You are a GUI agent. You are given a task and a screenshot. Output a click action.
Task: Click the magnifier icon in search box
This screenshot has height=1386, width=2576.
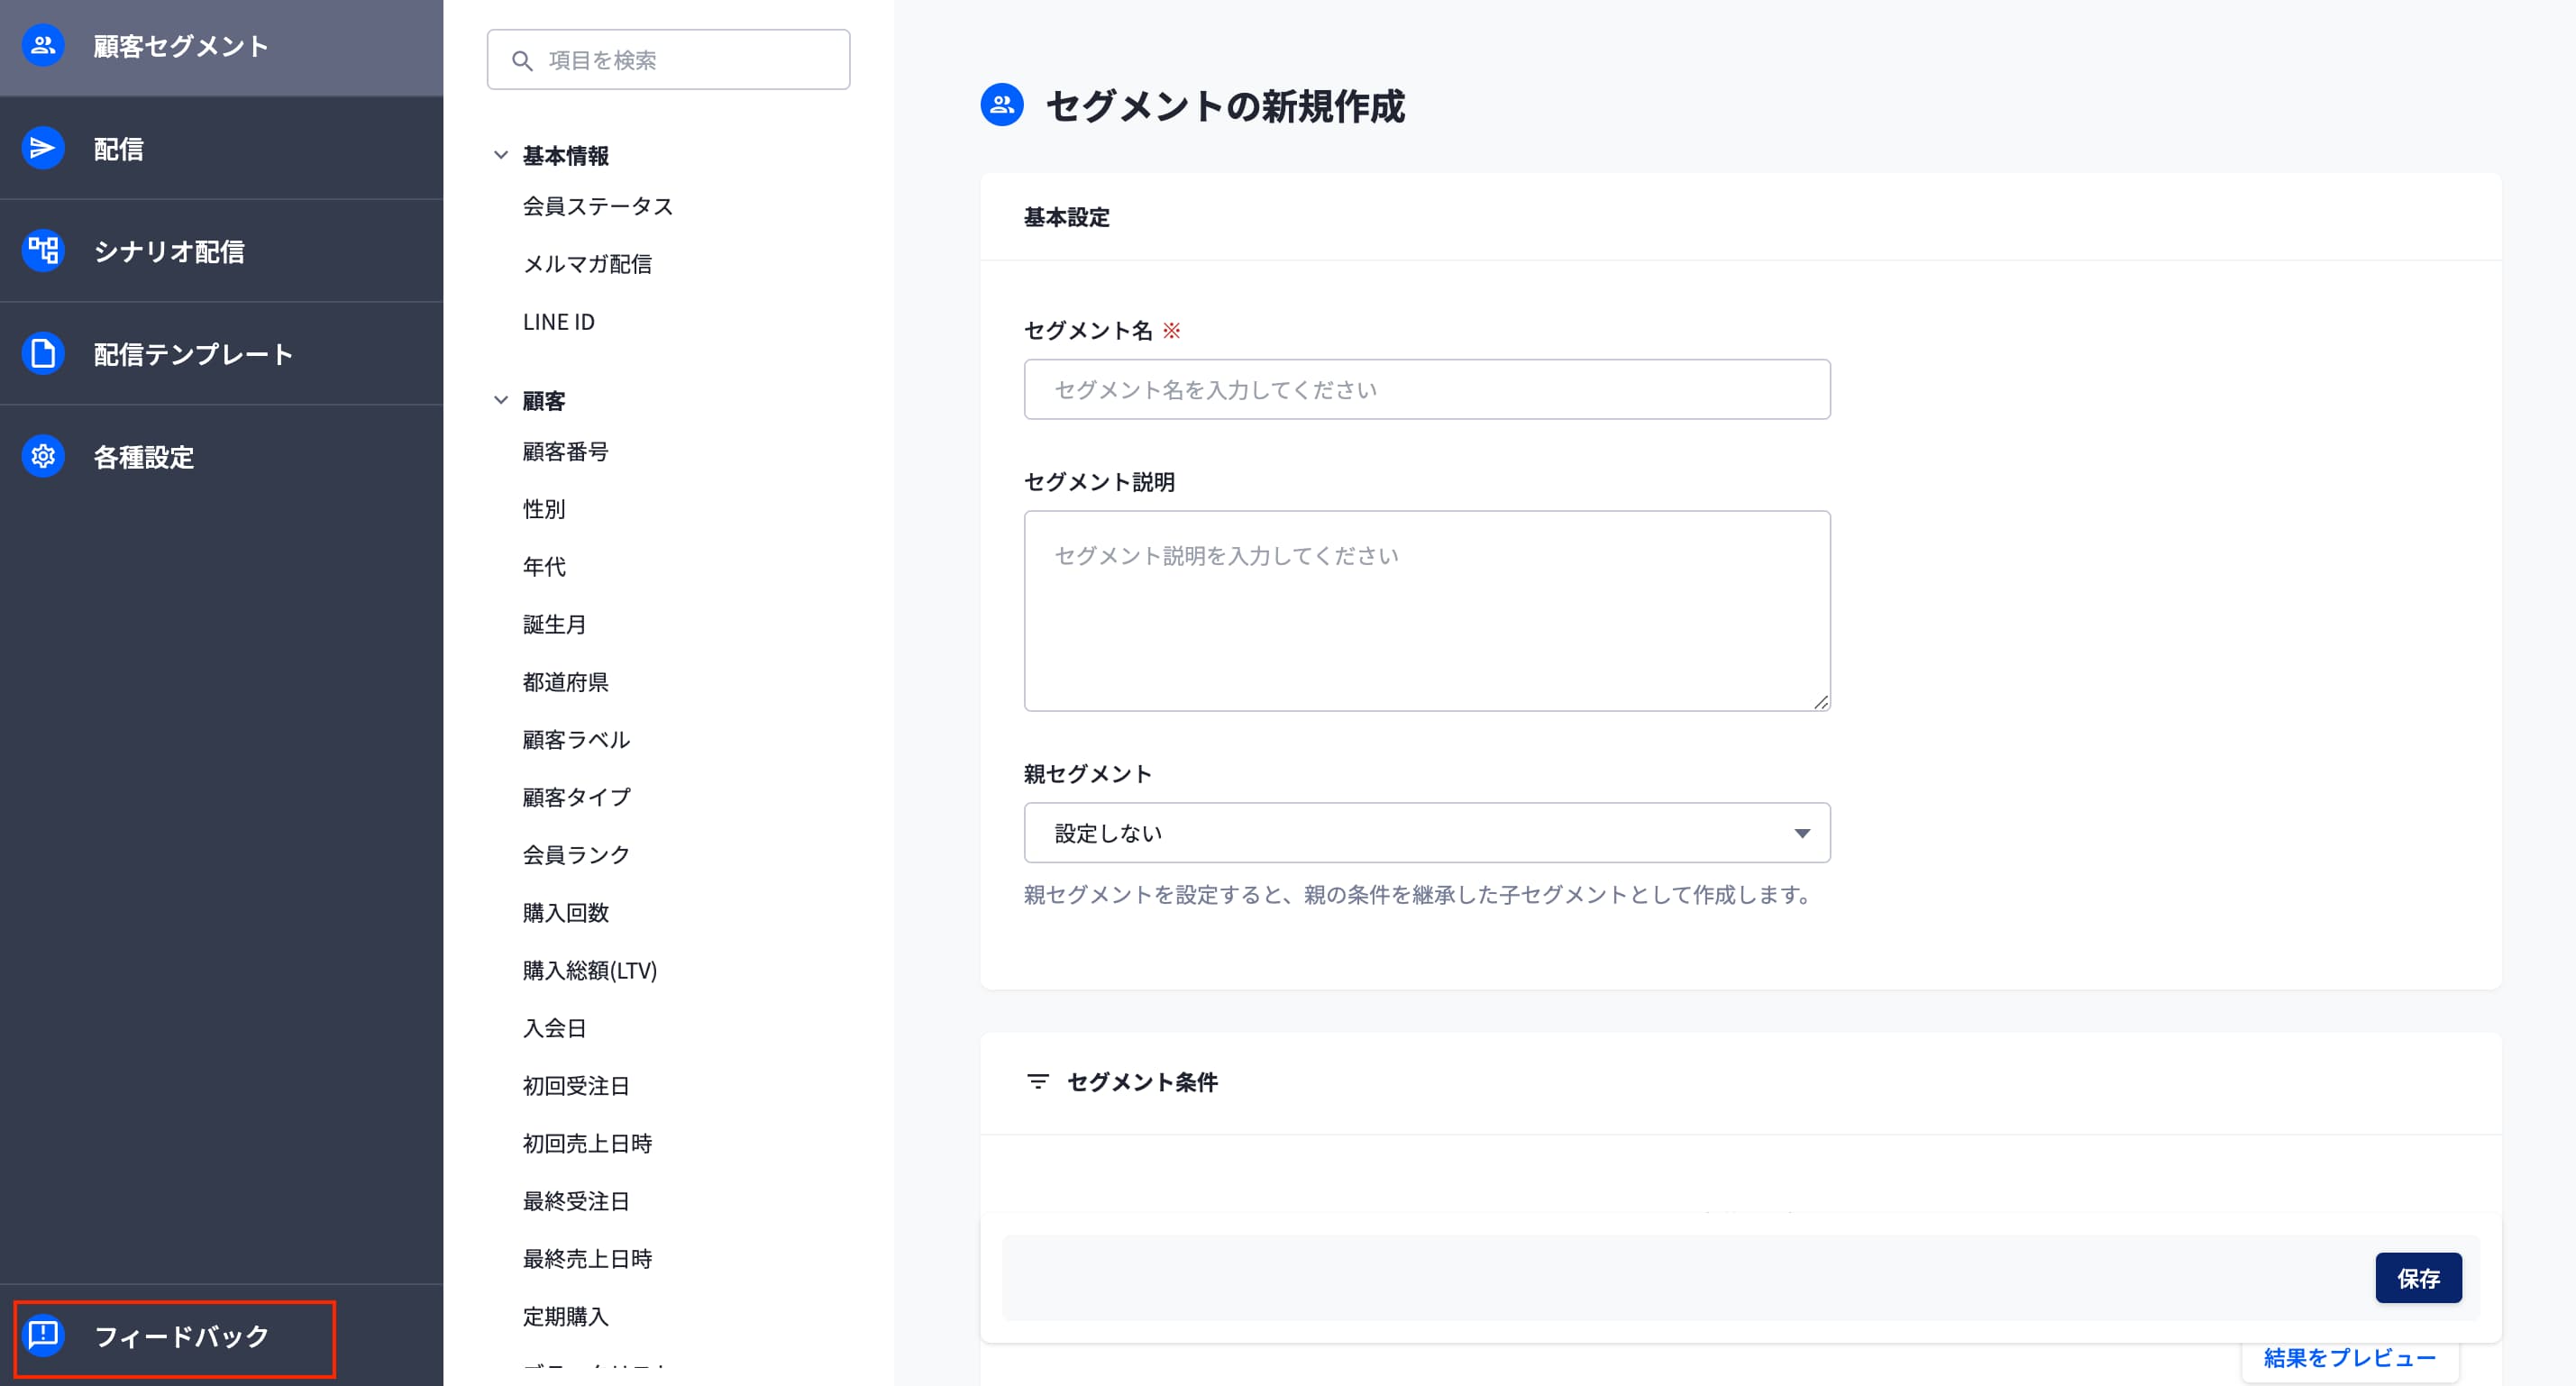521,61
